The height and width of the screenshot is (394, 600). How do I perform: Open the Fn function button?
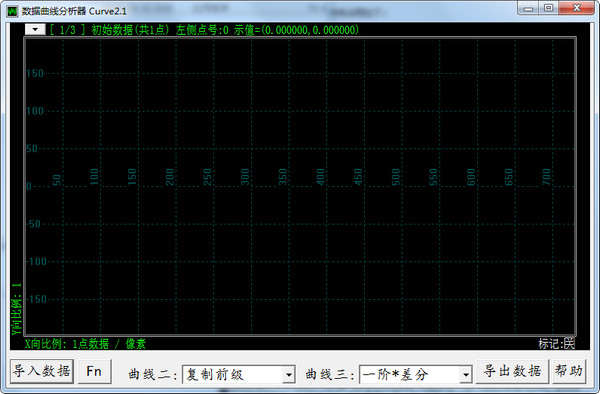point(95,371)
